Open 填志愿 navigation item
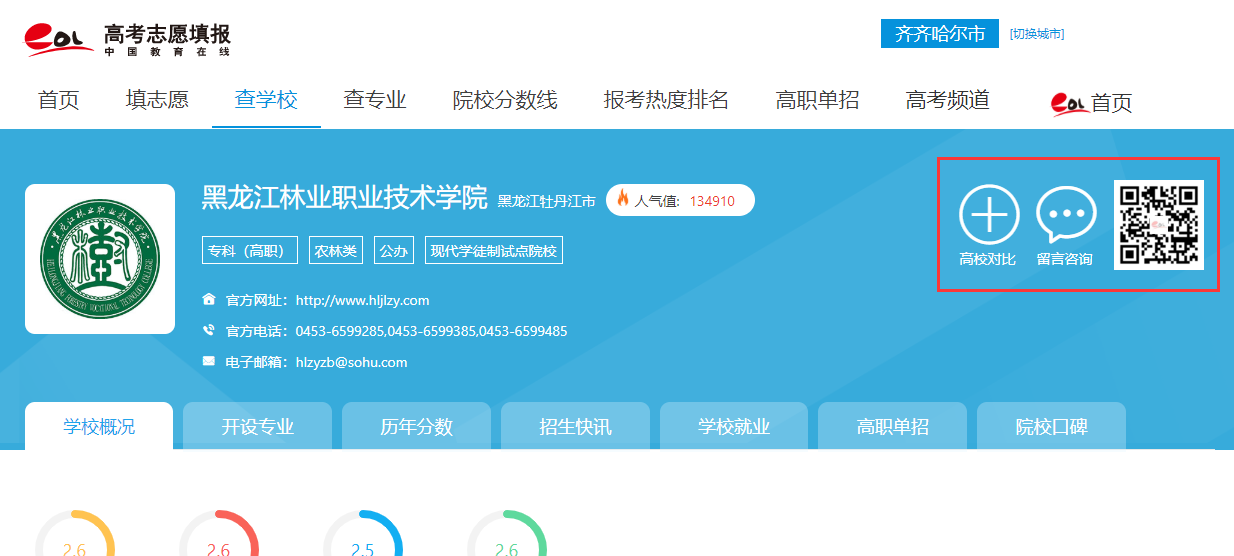1234x556 pixels. (157, 100)
